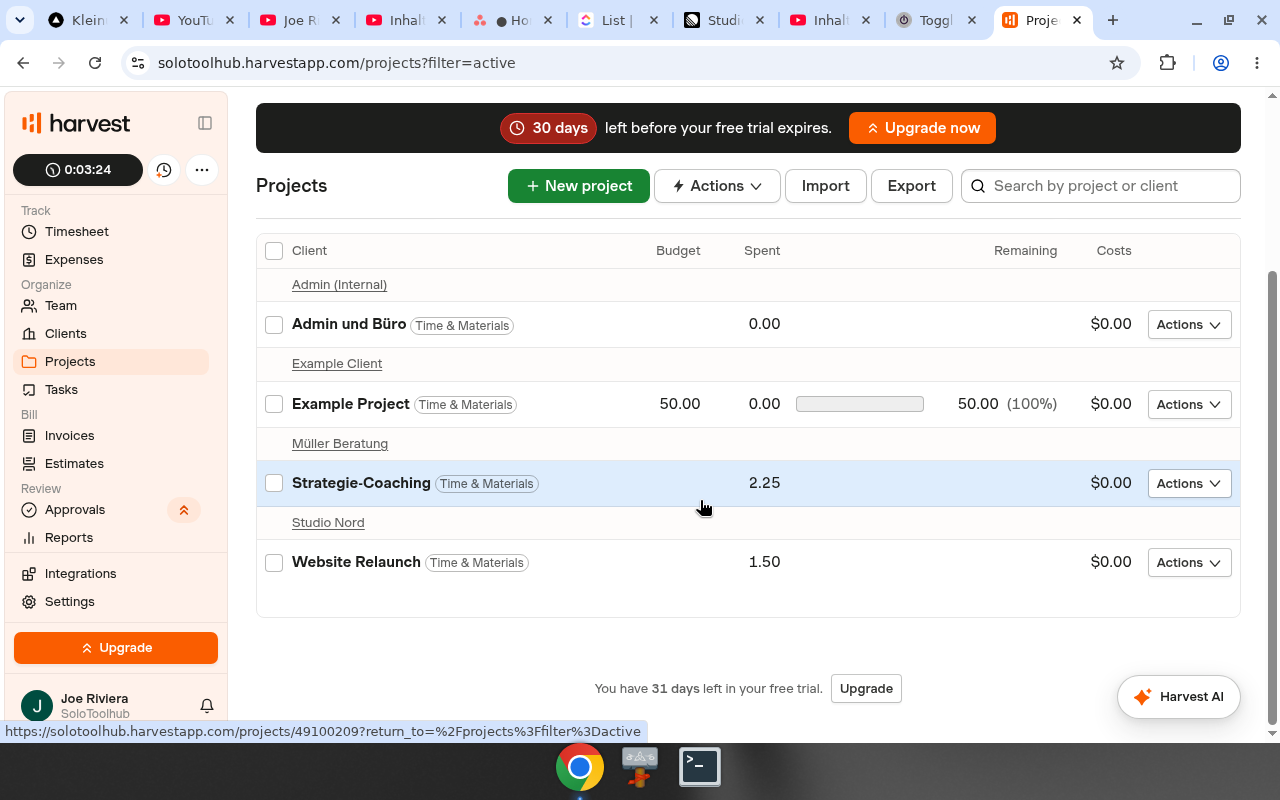
Task: Click the Settings gear icon
Action: pos(29,602)
